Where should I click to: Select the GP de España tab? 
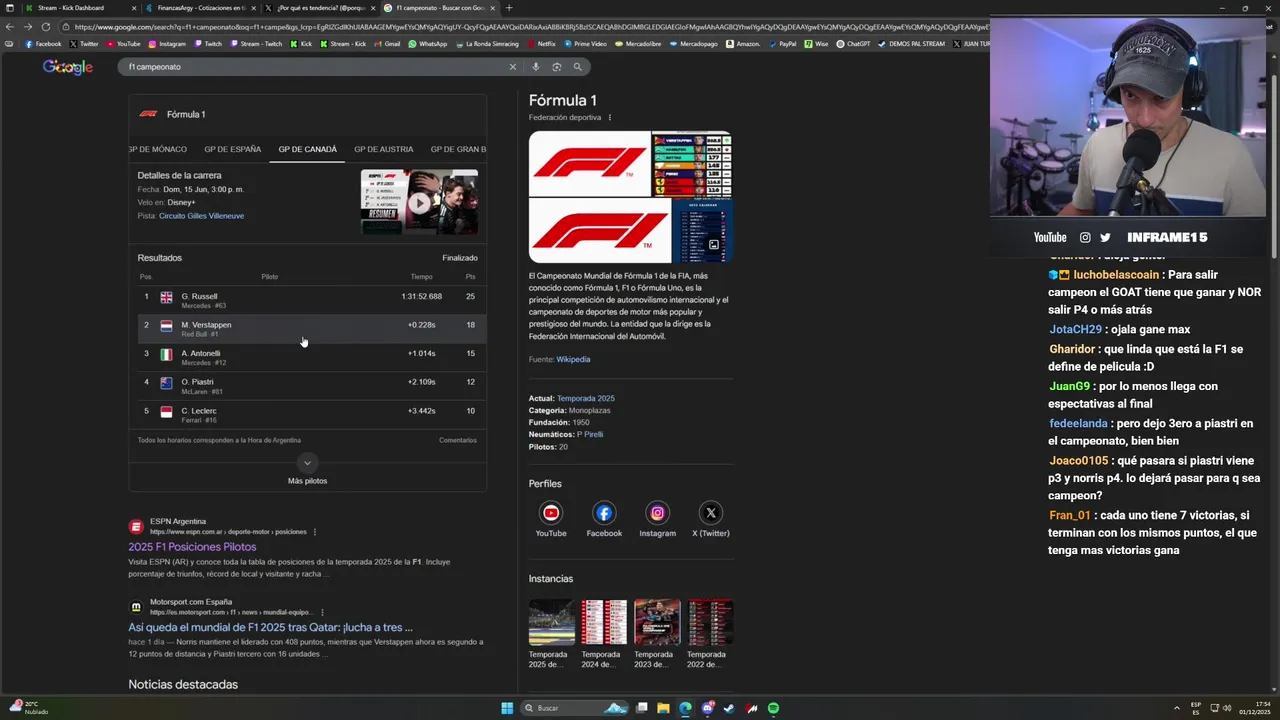tap(232, 149)
